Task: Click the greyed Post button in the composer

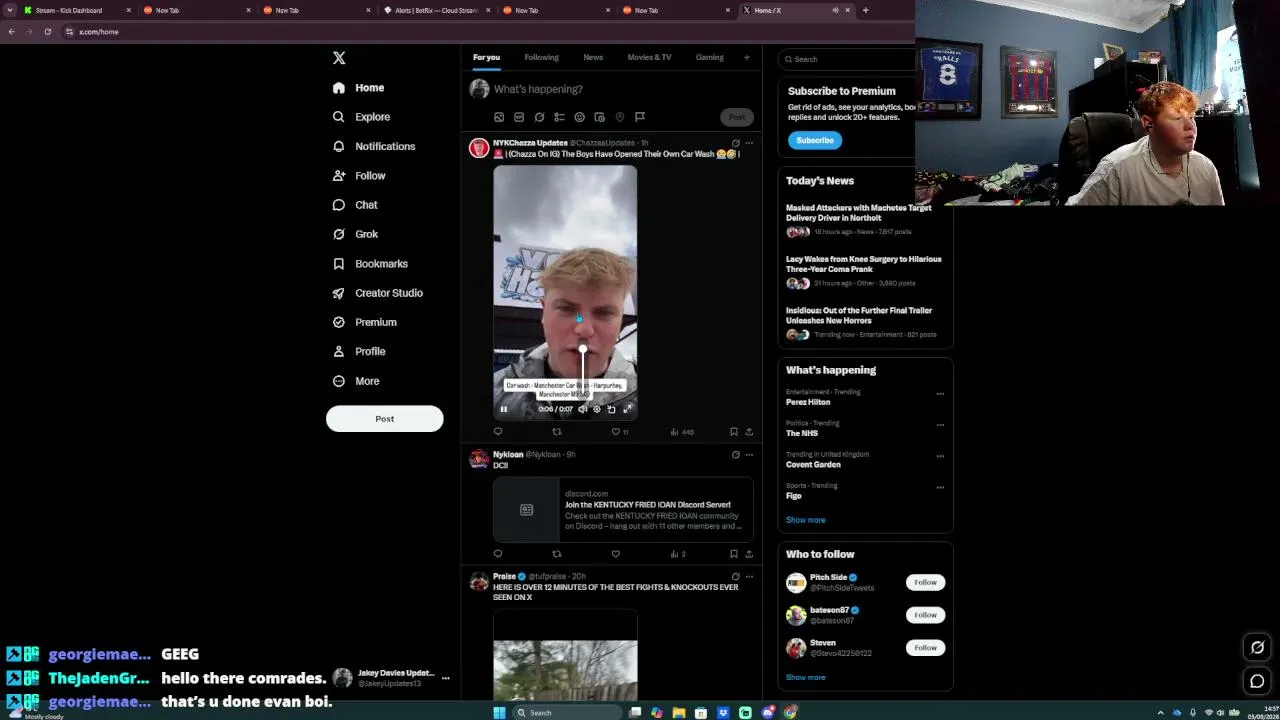Action: (736, 117)
